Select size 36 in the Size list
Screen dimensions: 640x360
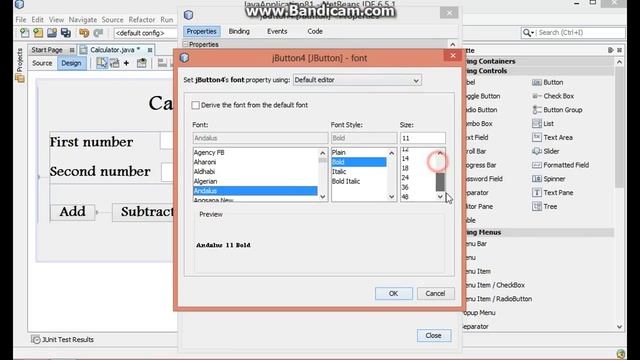pos(405,187)
